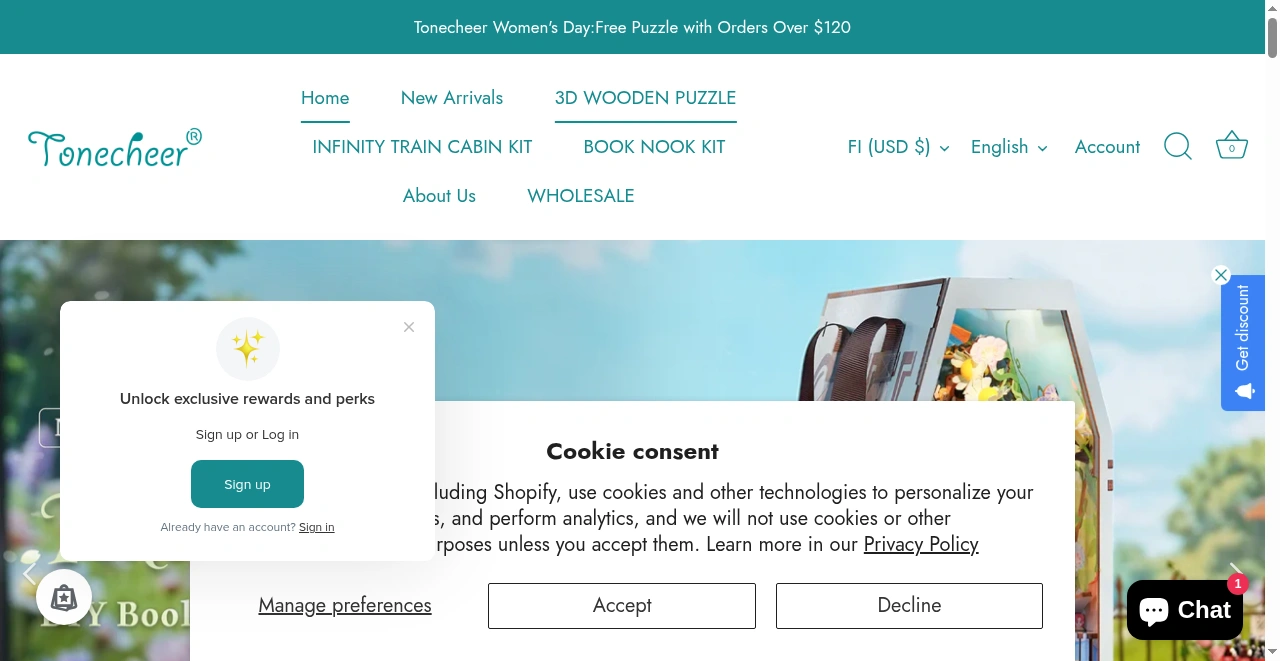The width and height of the screenshot is (1280, 661).
Task: Open the 3D WOODEN PUZZLE menu
Action: pos(645,98)
